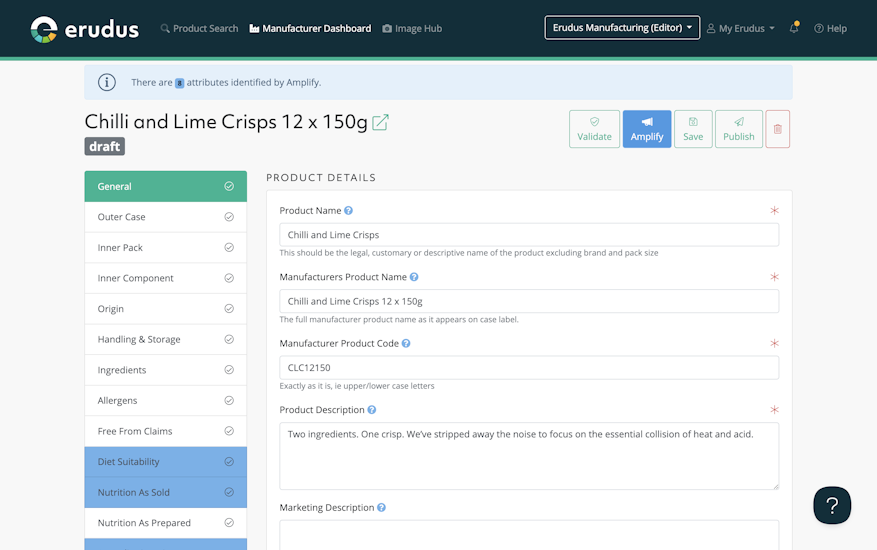
Task: Click the Ingredients checkmark icon
Action: coord(229,370)
